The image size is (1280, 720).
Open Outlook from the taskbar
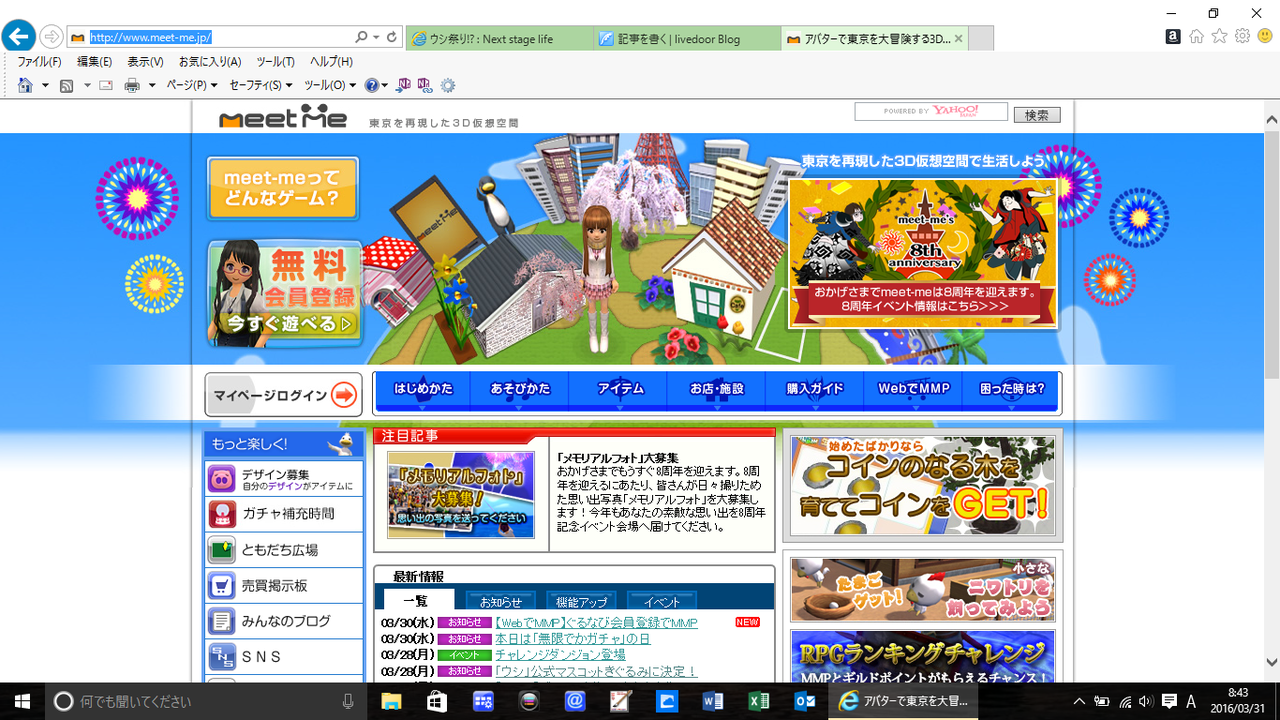pos(805,702)
